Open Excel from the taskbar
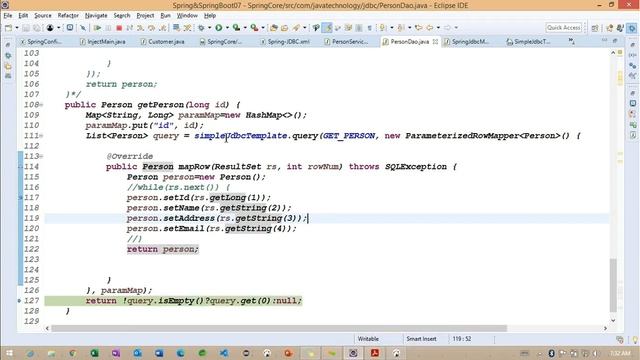 click(x=95, y=353)
